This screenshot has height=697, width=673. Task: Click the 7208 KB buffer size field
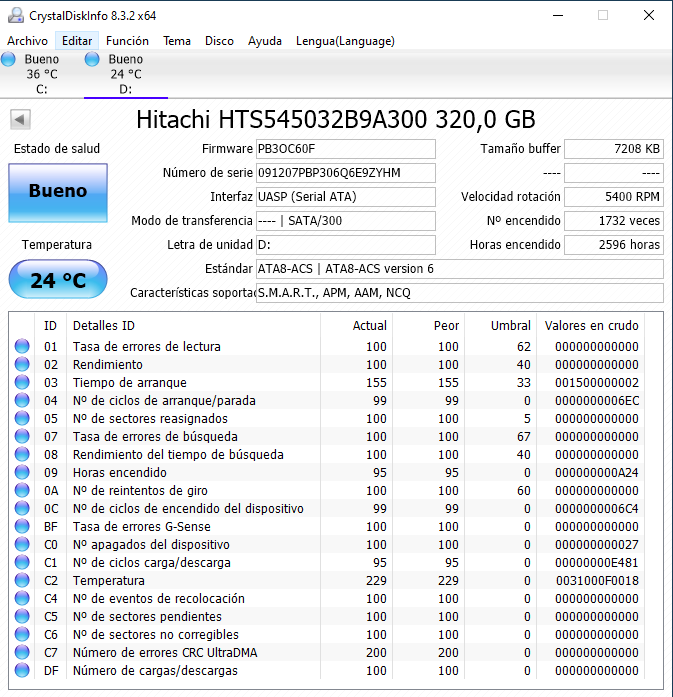tap(614, 149)
